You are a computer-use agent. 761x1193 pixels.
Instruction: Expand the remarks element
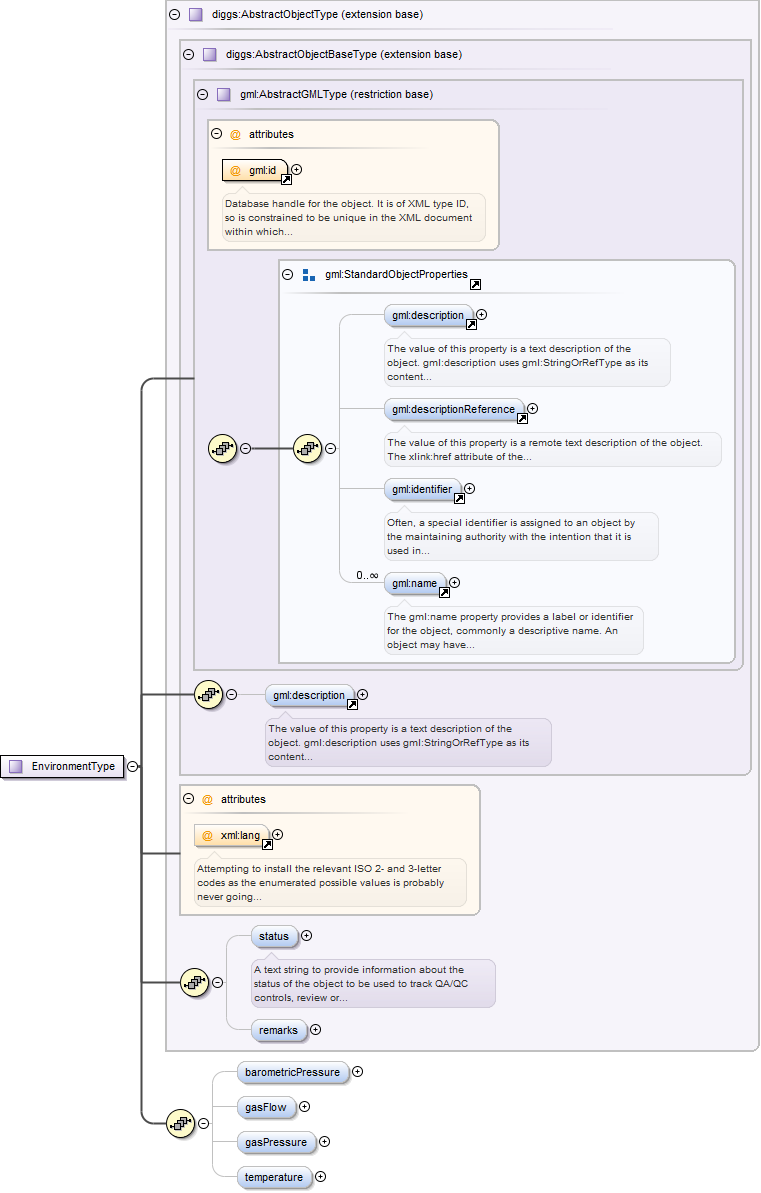[315, 1029]
